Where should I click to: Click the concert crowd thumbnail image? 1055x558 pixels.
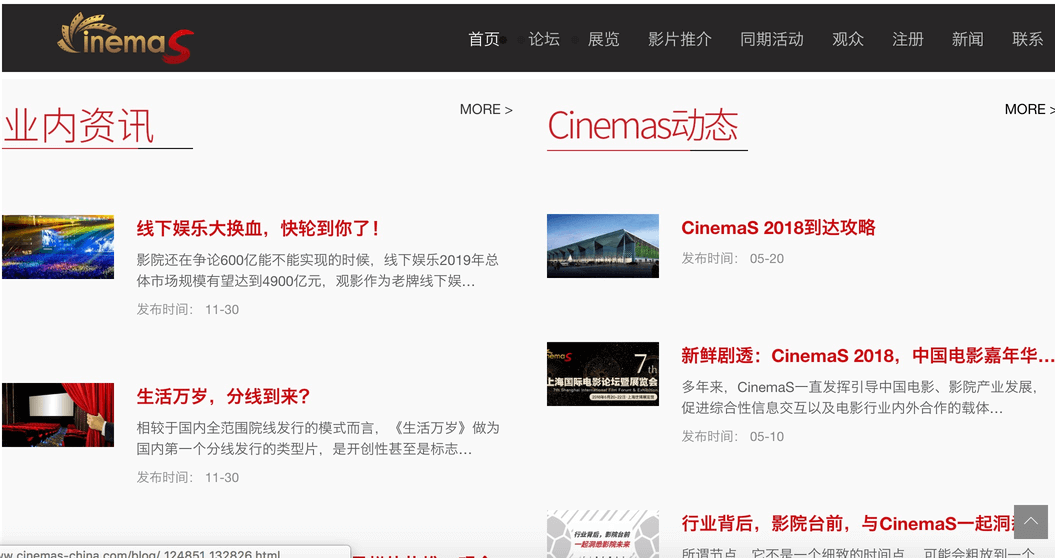click(x=58, y=246)
